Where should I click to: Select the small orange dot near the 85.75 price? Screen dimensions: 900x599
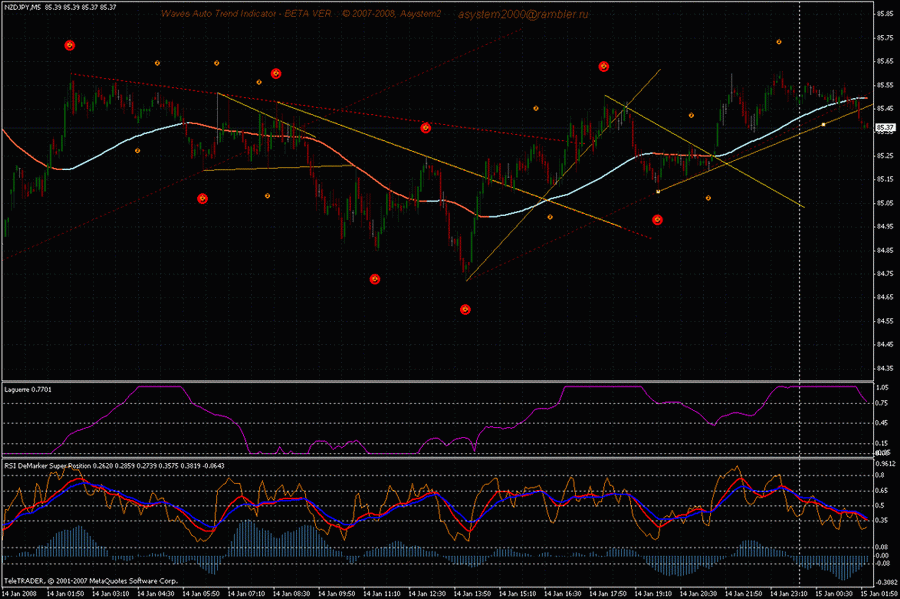(779, 42)
